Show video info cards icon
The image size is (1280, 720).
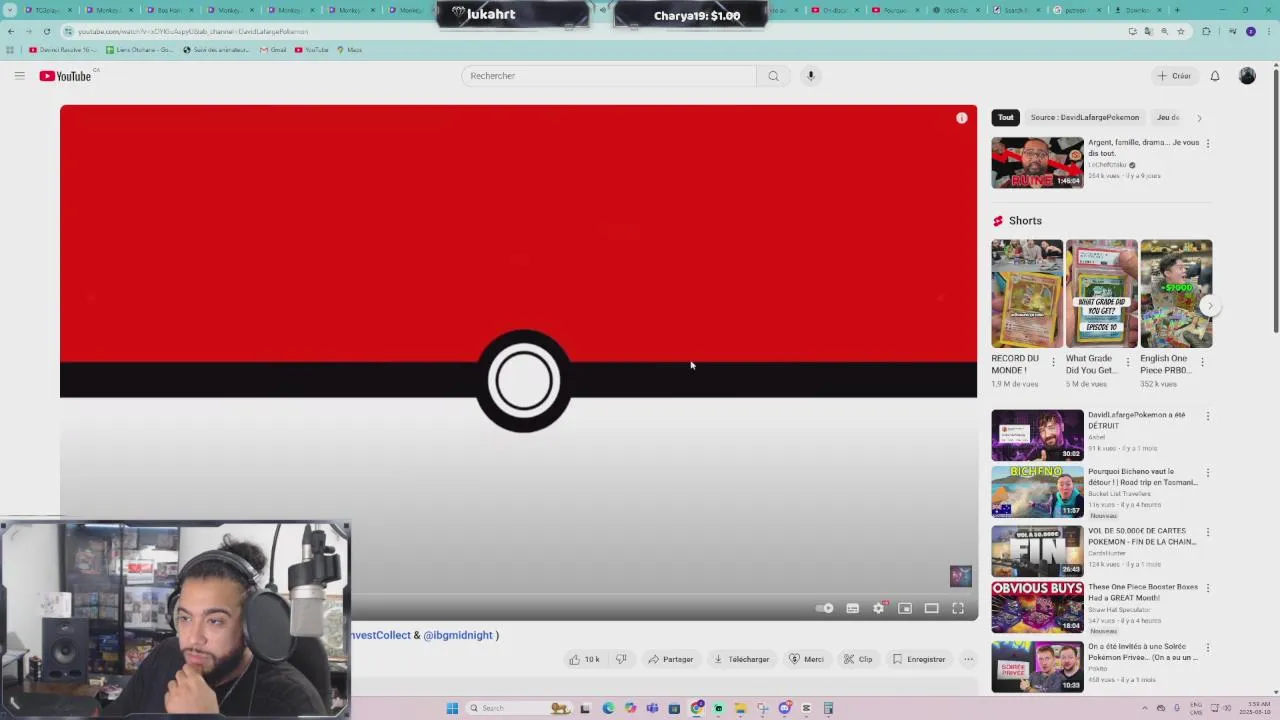[962, 118]
